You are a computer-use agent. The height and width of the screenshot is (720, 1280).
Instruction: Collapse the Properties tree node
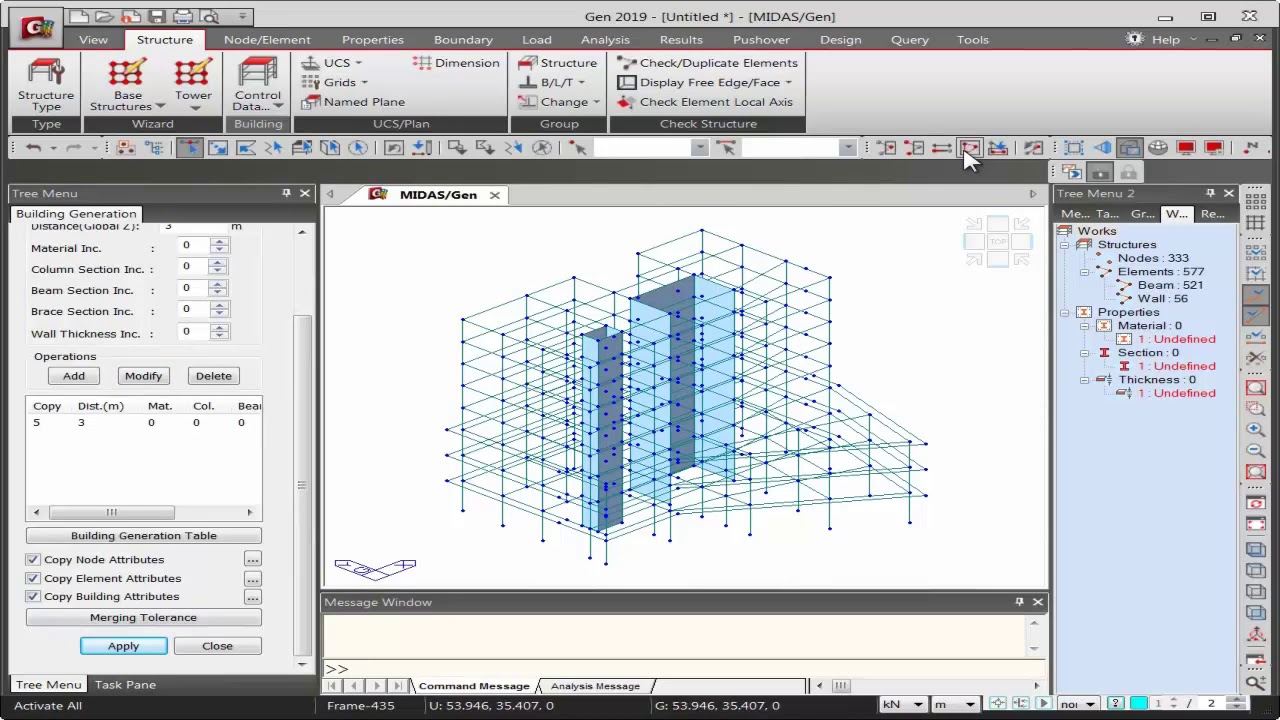pos(1066,312)
